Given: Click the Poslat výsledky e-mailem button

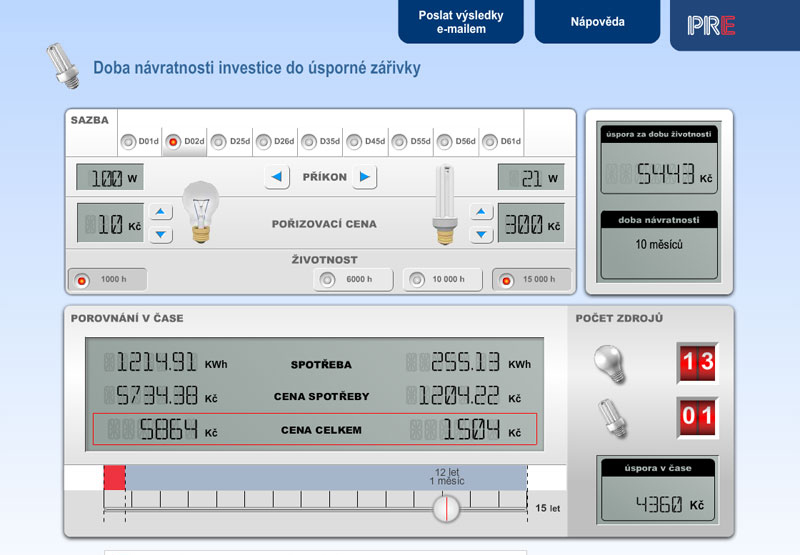Looking at the screenshot, I should coord(461,21).
